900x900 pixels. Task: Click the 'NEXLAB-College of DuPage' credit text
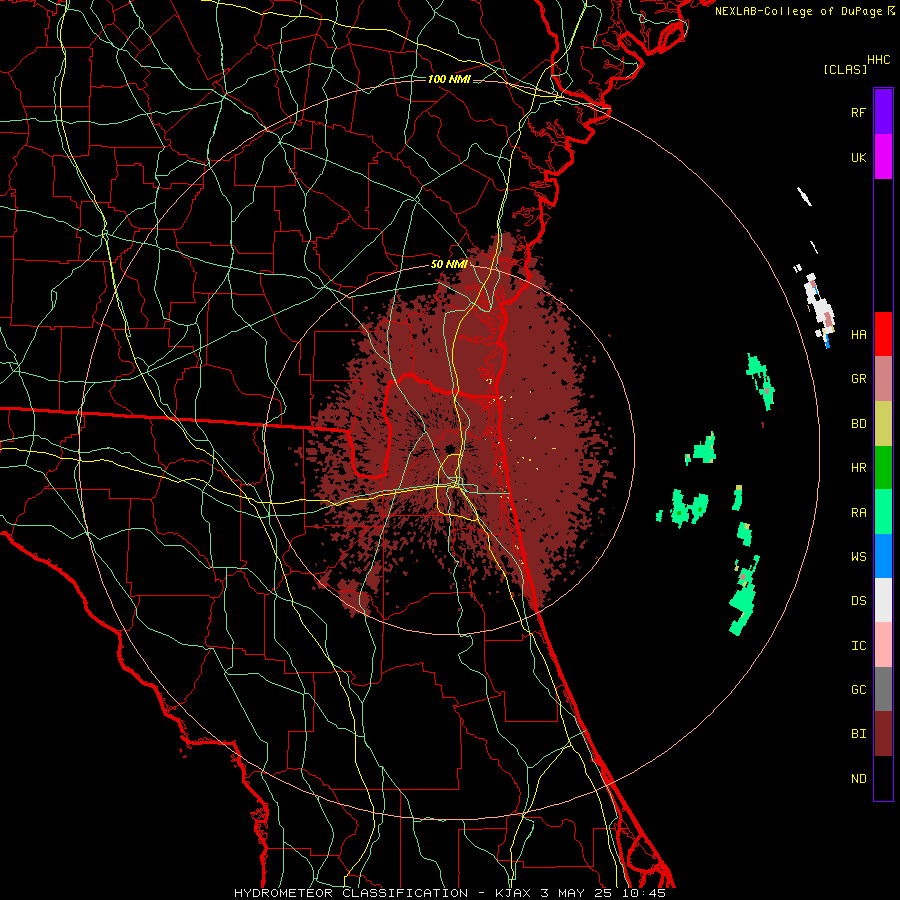pyautogui.click(x=798, y=11)
